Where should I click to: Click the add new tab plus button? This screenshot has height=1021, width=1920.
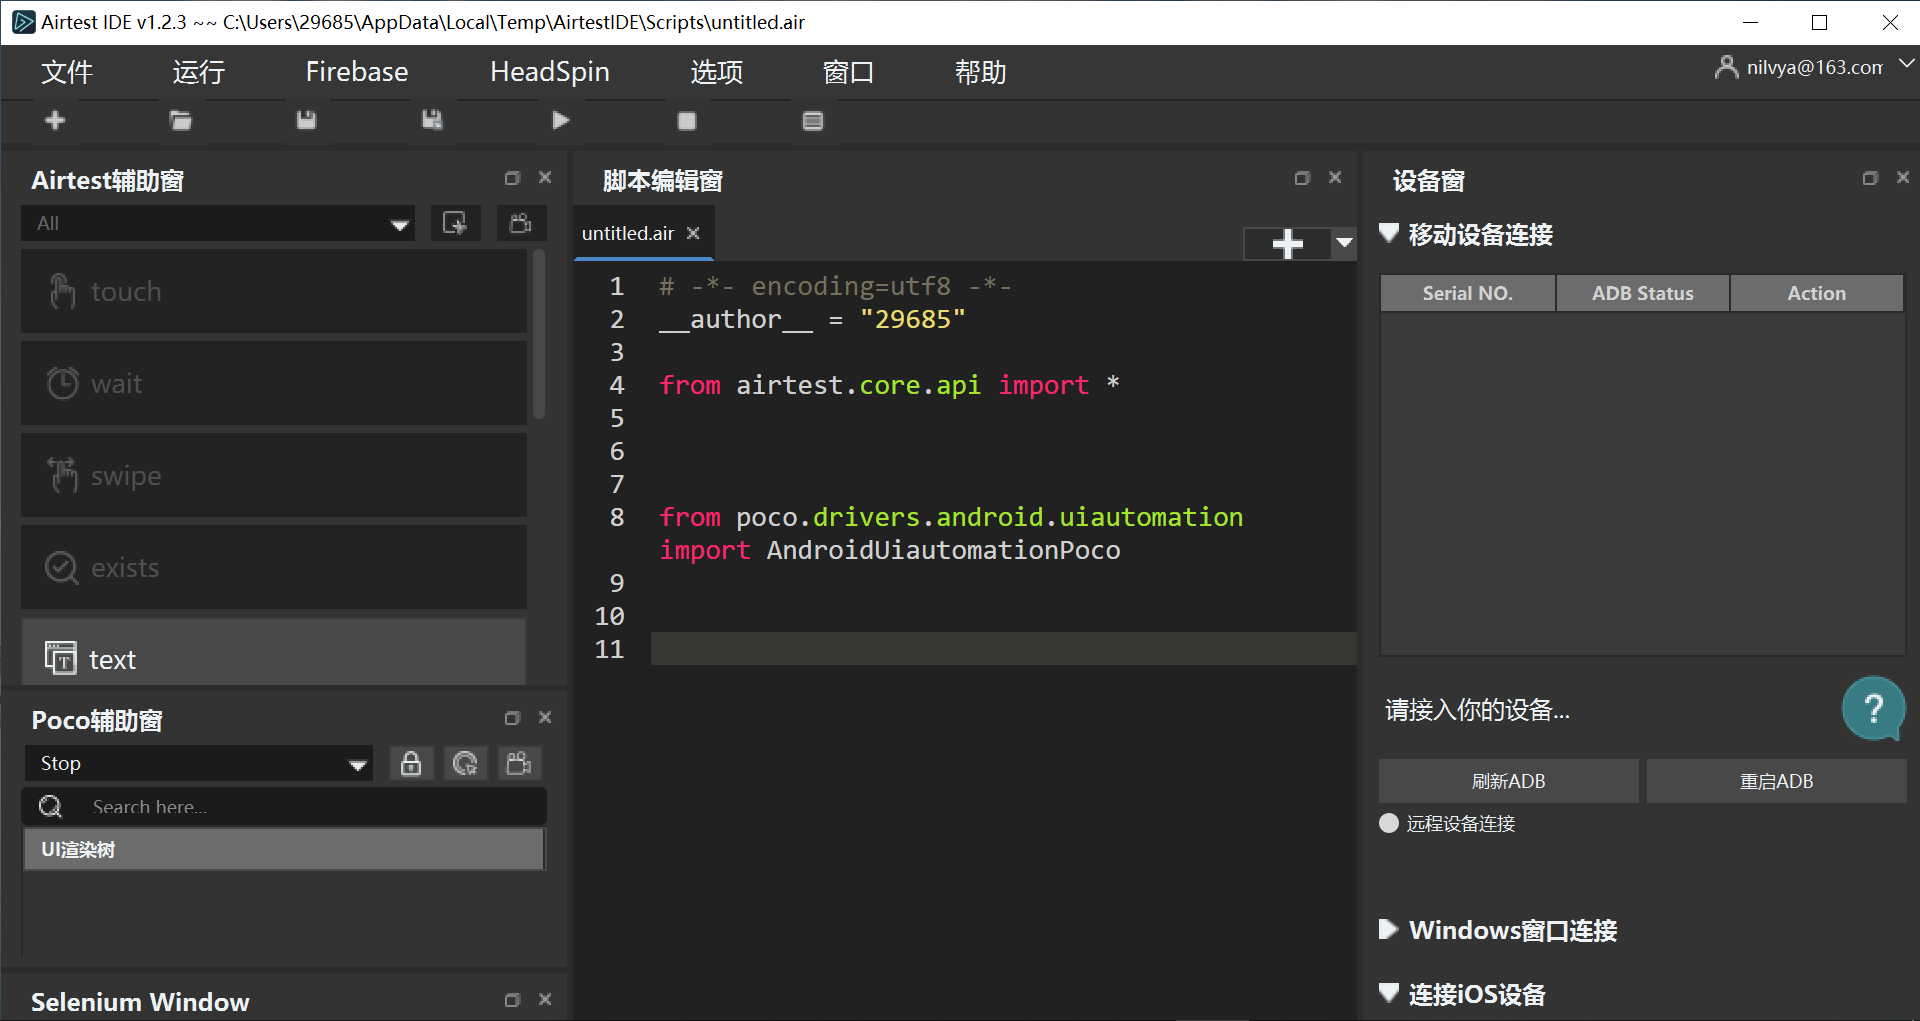pos(1287,243)
